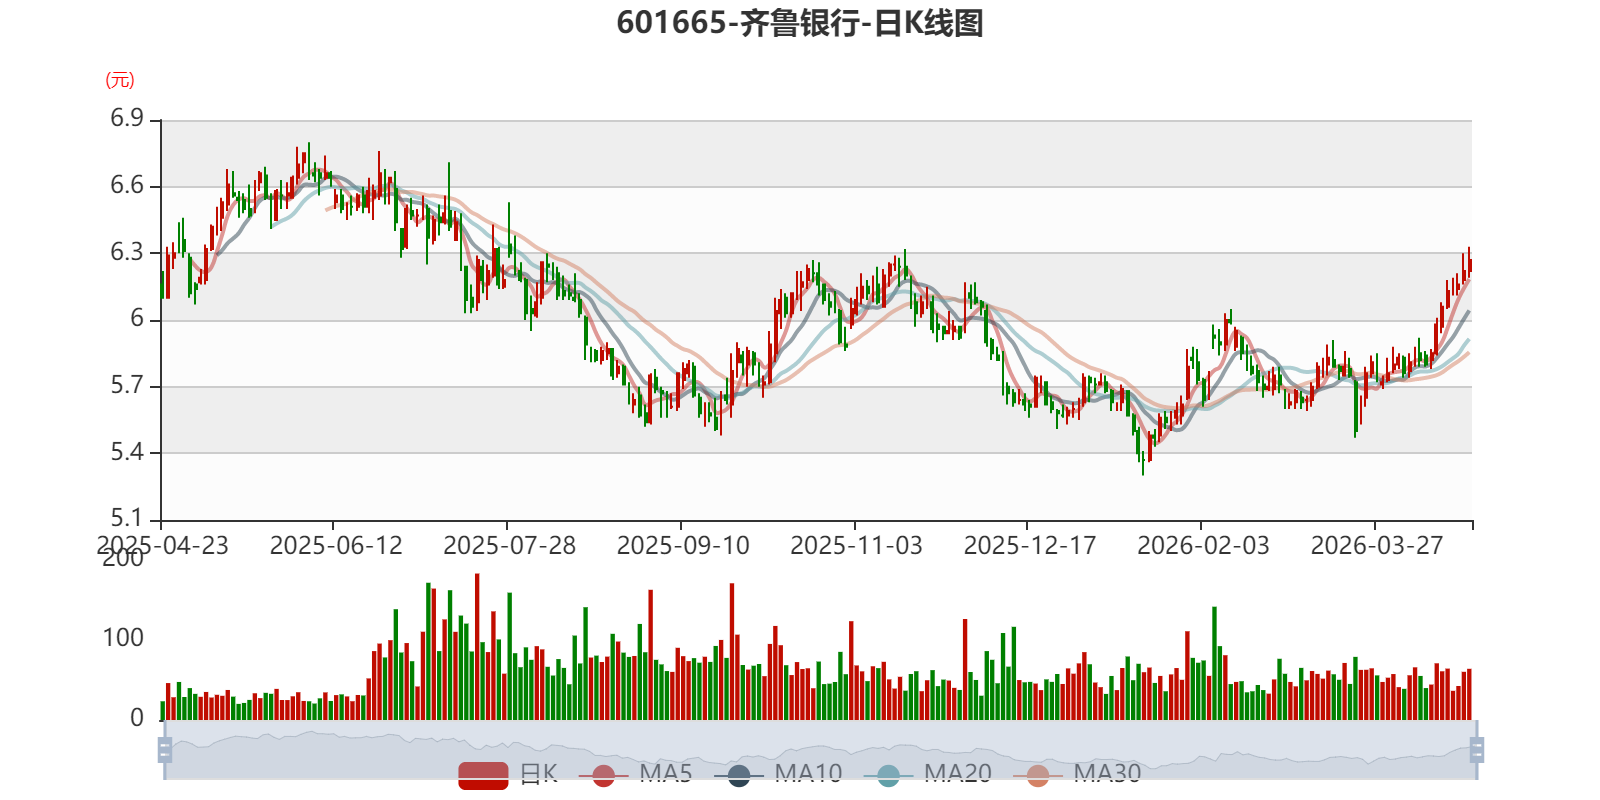Image resolution: width=1600 pixels, height=800 pixels.
Task: Toggle the MA10 legend entry
Action: [x=778, y=774]
